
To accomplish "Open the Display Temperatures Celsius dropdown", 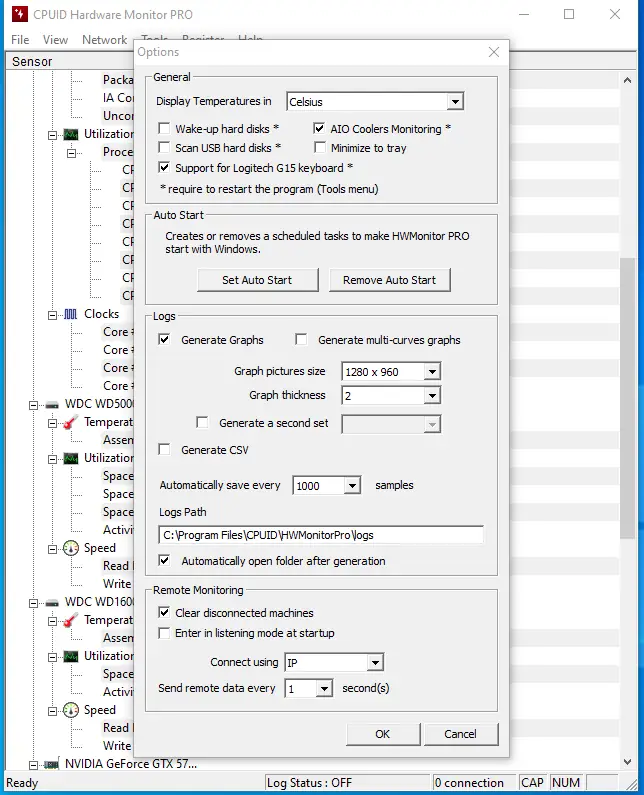I will point(455,101).
